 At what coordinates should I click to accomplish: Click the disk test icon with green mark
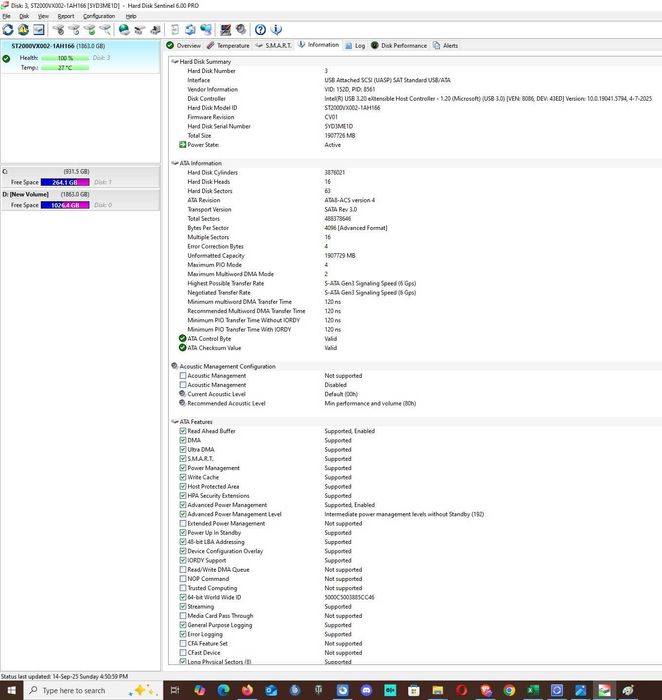click(90, 30)
